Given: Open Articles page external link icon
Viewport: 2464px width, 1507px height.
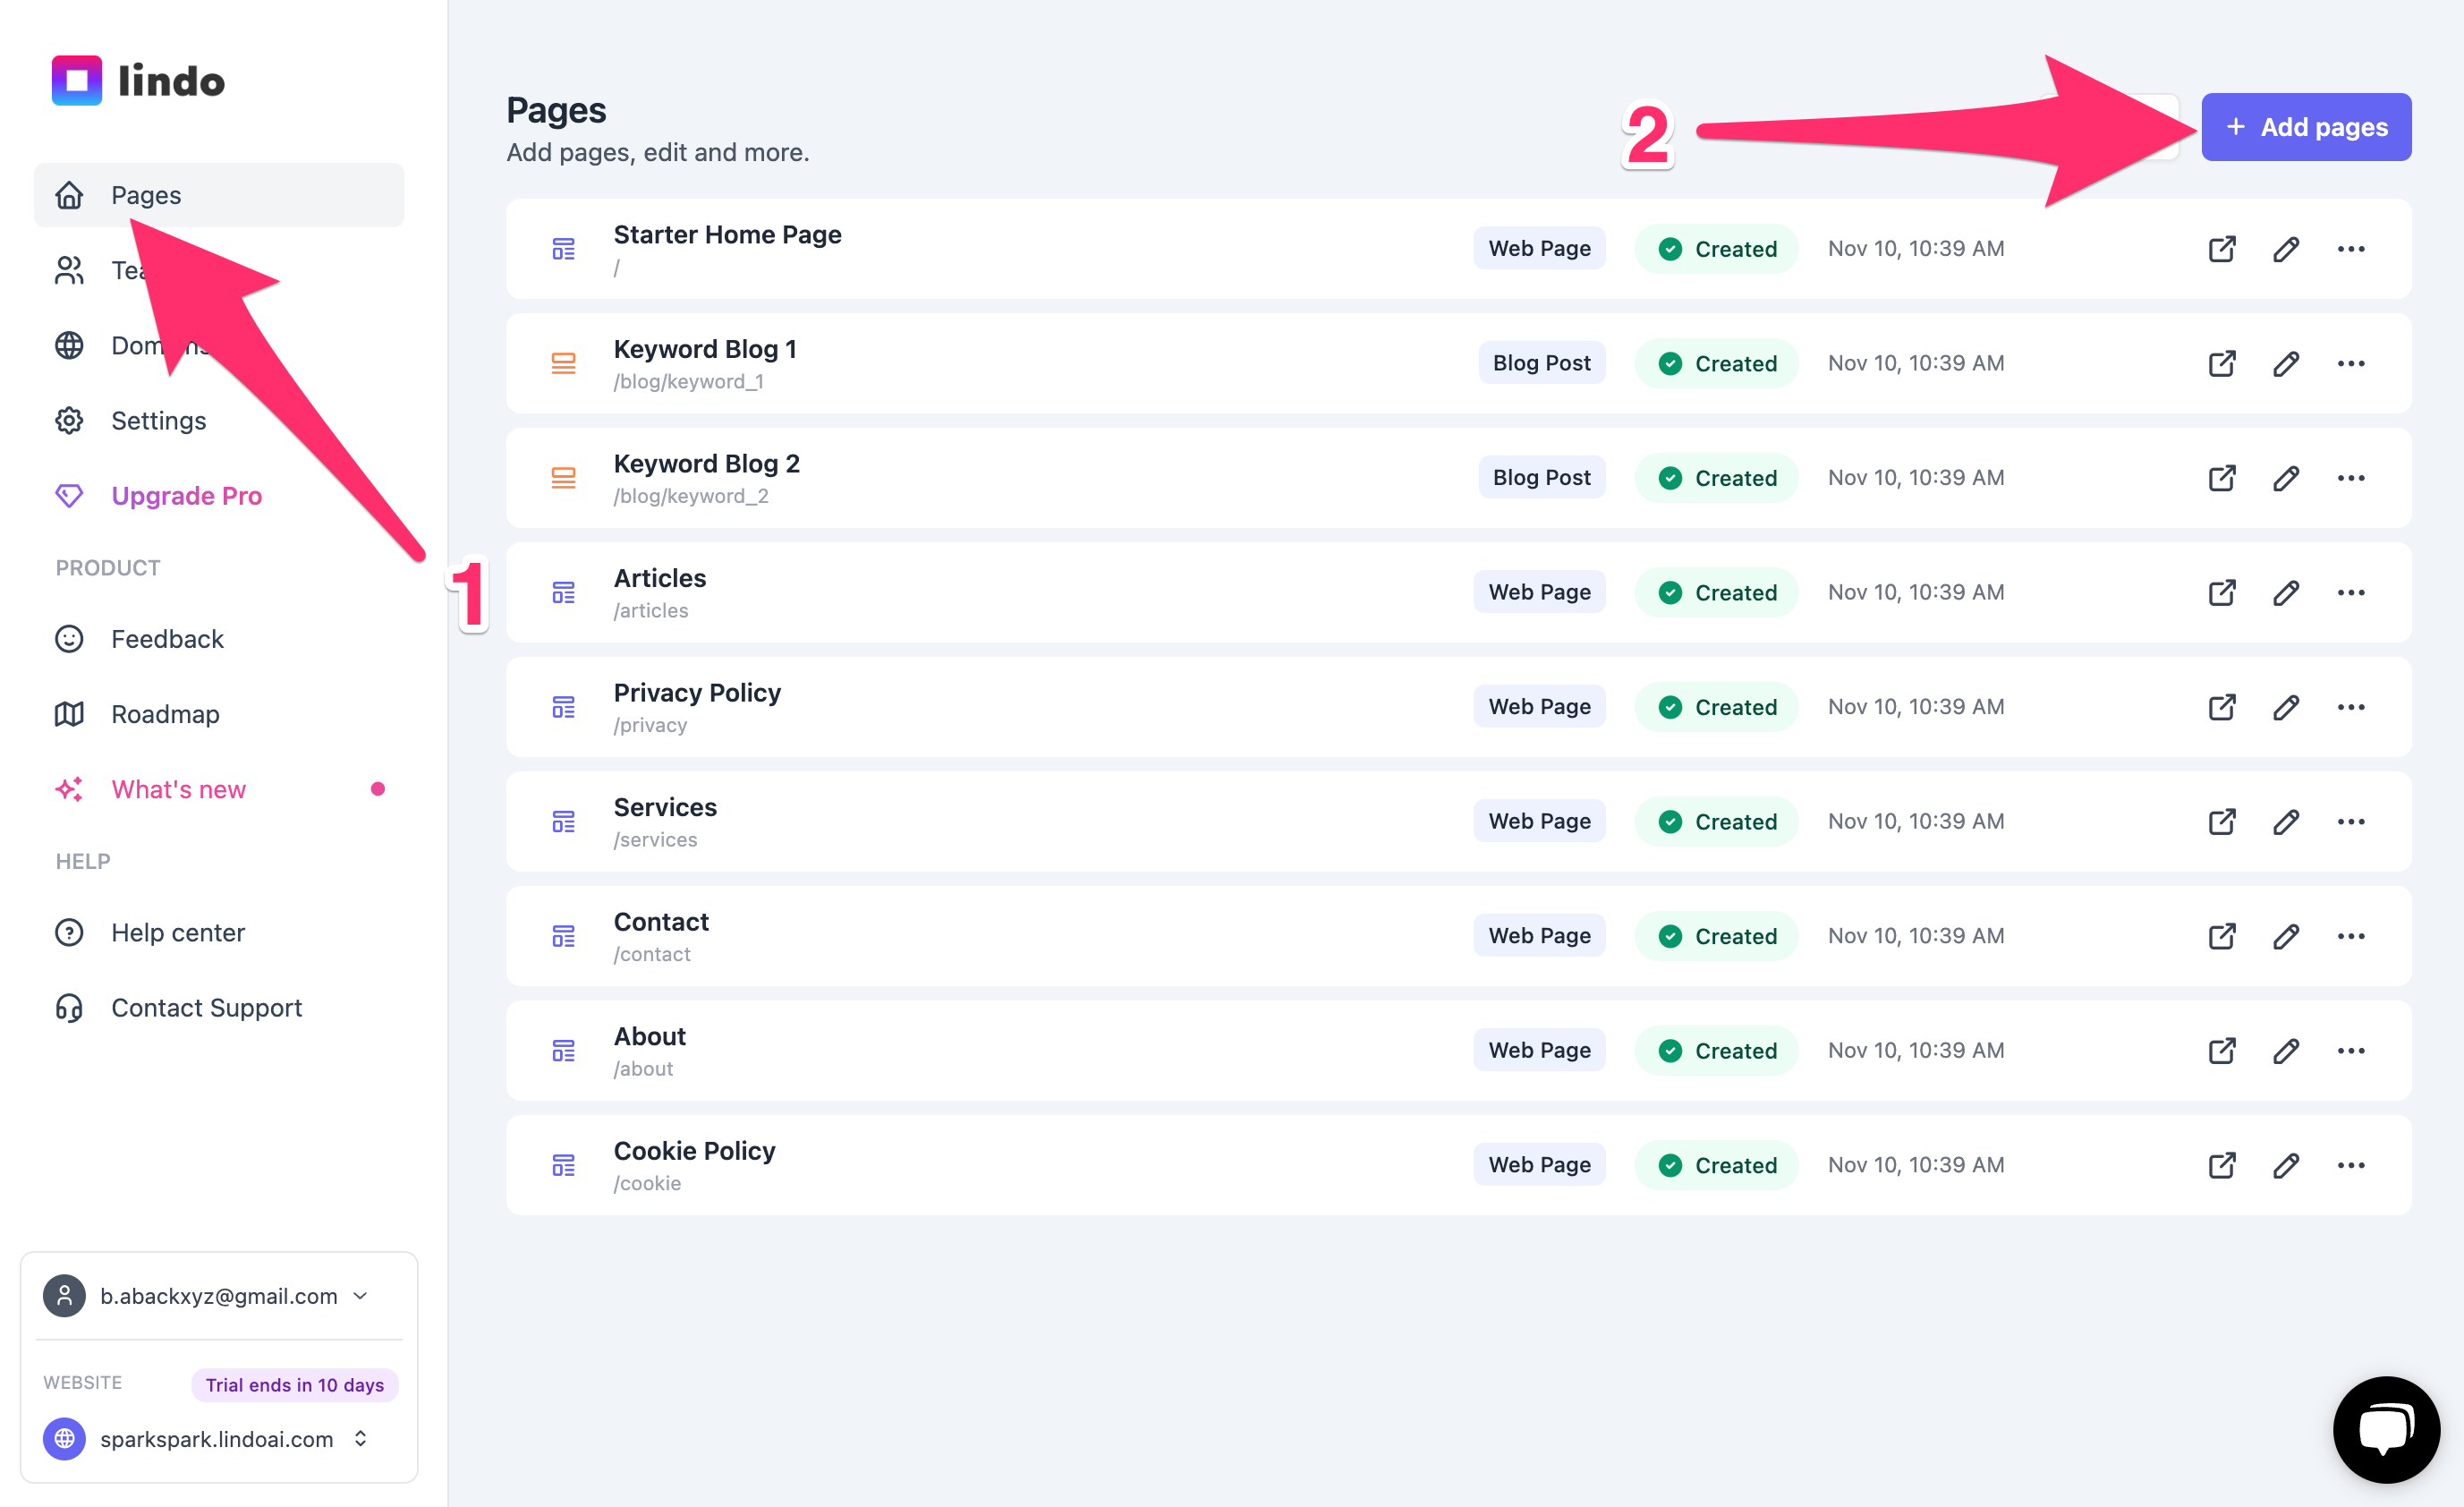Looking at the screenshot, I should [x=2222, y=592].
